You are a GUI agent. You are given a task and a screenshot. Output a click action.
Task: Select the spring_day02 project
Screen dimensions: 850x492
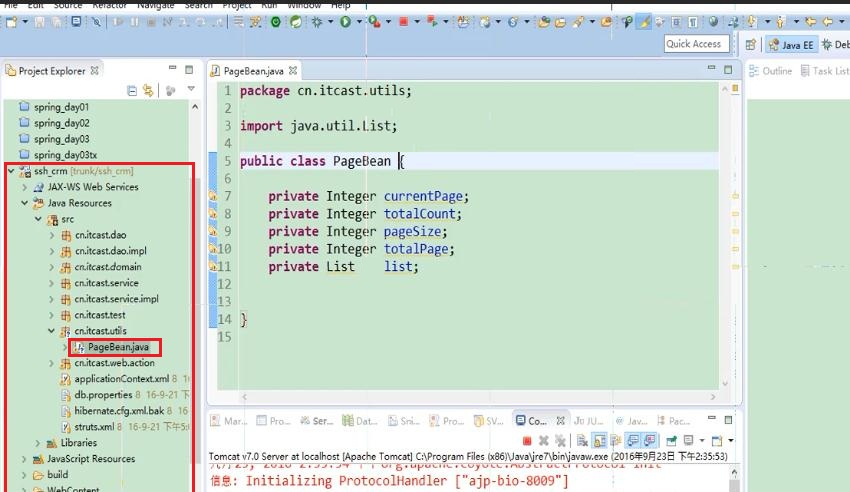tap(62, 123)
